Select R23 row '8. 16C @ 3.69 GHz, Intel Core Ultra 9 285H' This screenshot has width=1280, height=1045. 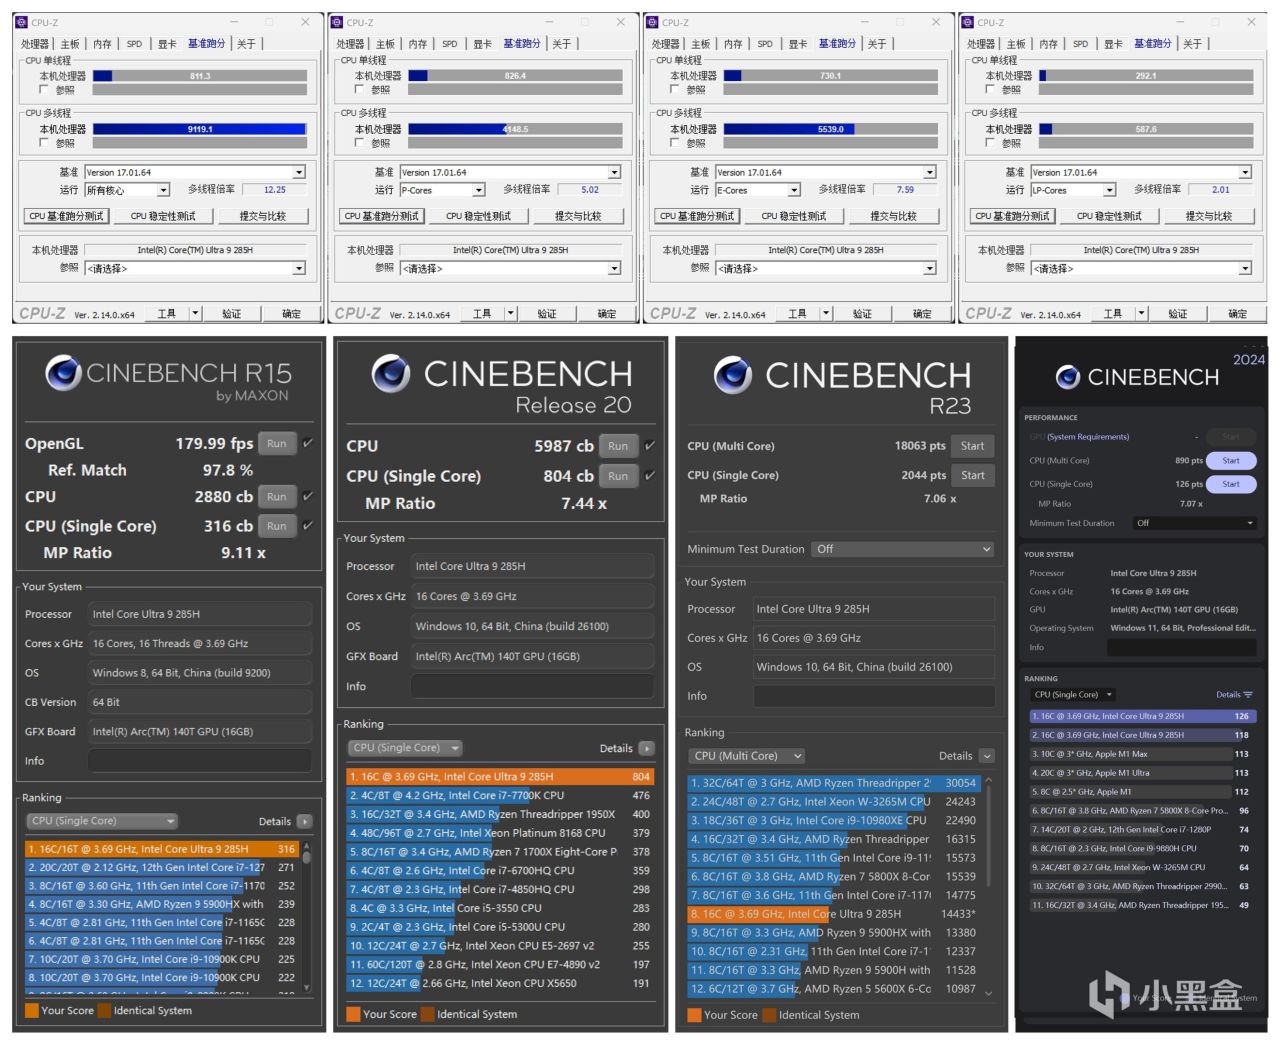(832, 914)
